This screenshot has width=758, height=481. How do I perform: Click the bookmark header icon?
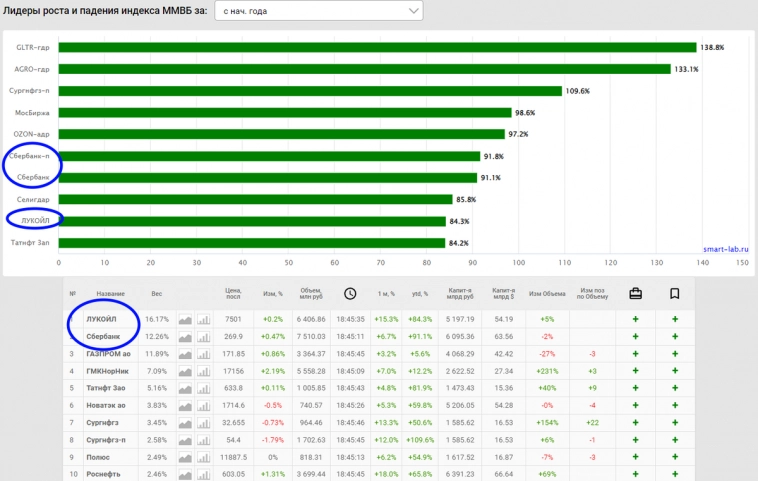[x=675, y=293]
